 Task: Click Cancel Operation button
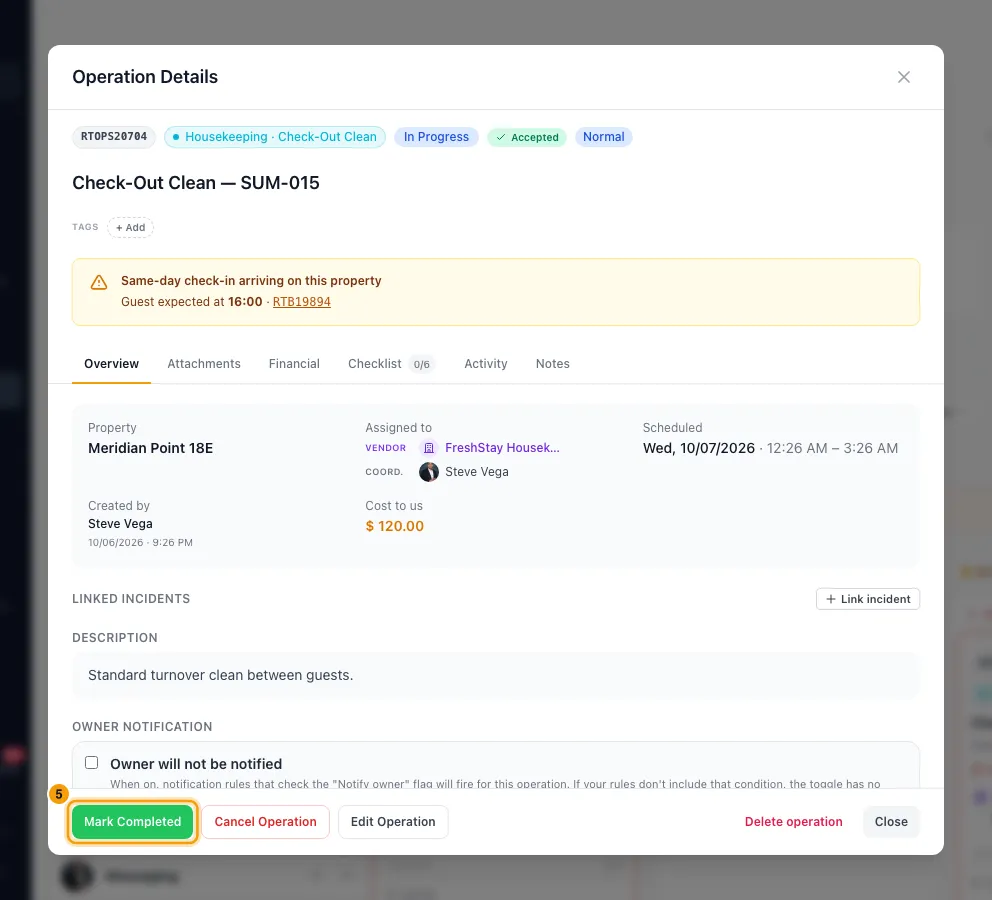[x=265, y=822]
